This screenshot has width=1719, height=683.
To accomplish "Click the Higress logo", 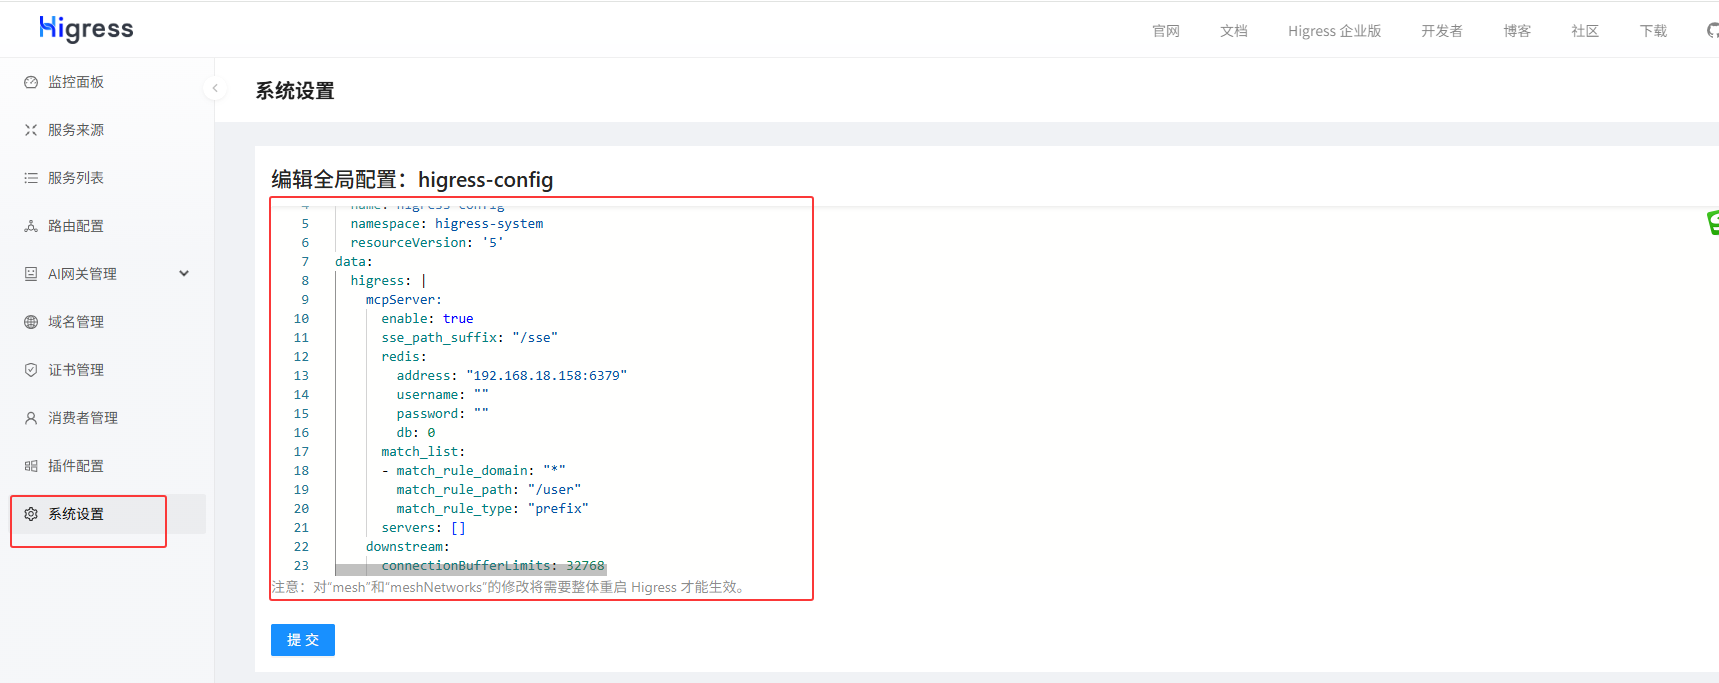I will pos(86,29).
